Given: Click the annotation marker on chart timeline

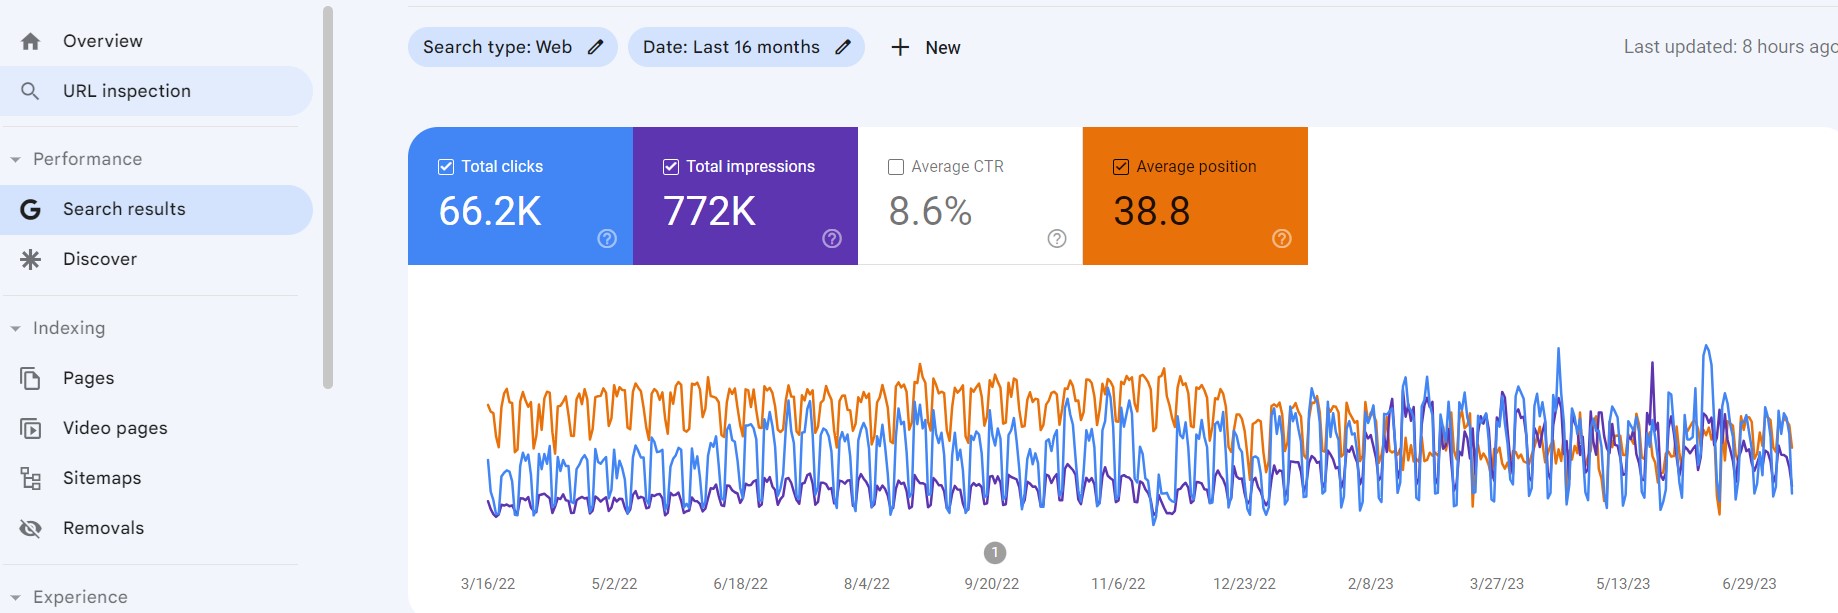Looking at the screenshot, I should pos(994,552).
